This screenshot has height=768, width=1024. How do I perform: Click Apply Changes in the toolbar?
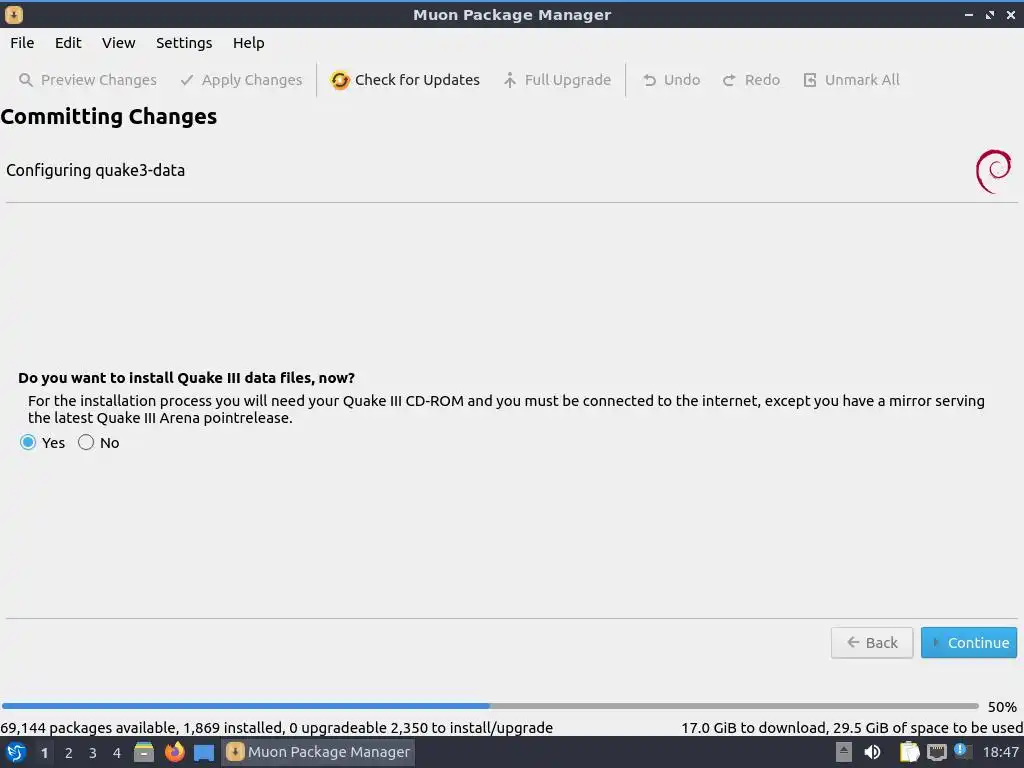(241, 80)
